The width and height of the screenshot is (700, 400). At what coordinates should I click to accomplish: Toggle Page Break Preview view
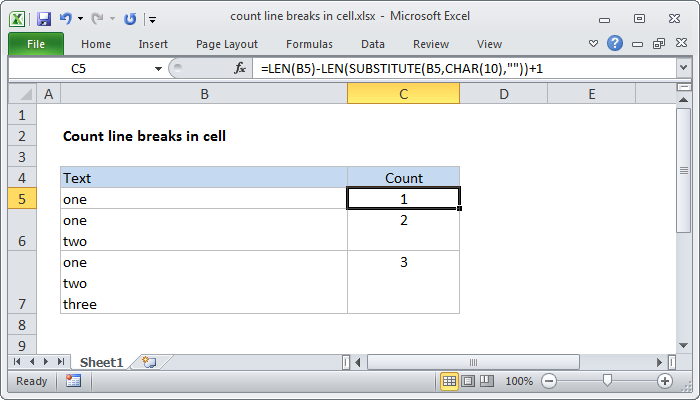[x=489, y=381]
